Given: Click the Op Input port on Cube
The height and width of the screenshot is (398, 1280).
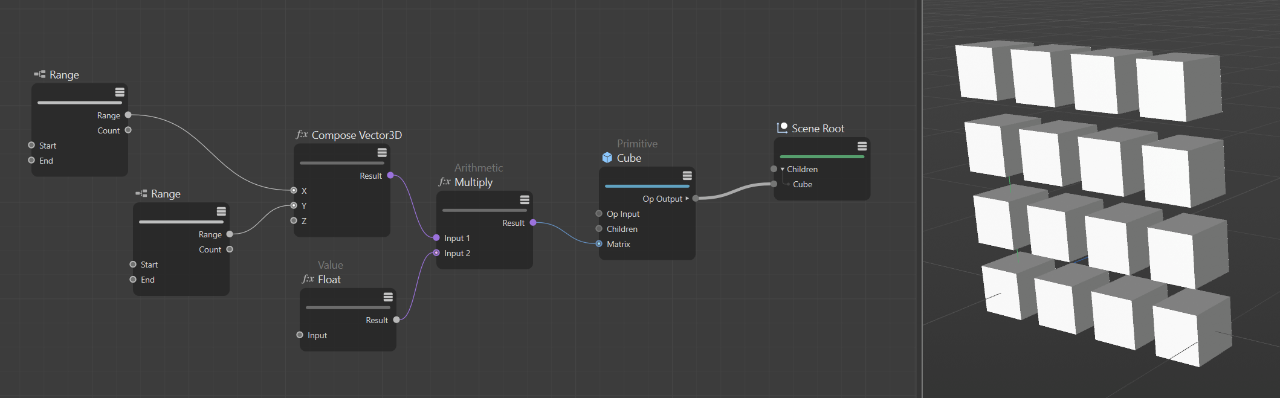Looking at the screenshot, I should 599,214.
